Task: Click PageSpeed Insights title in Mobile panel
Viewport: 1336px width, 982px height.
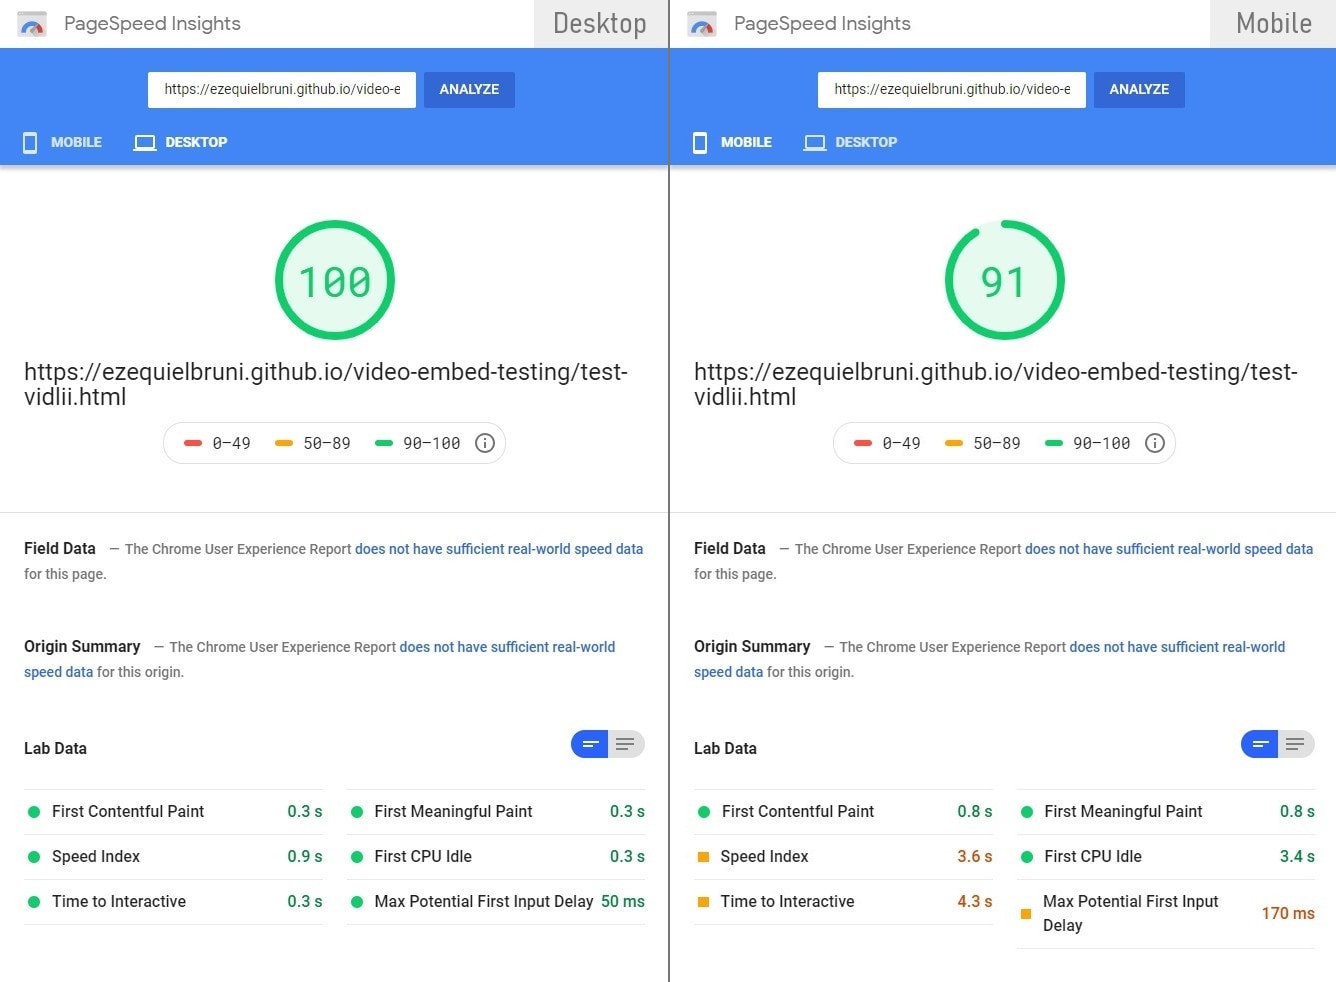Action: tap(822, 23)
